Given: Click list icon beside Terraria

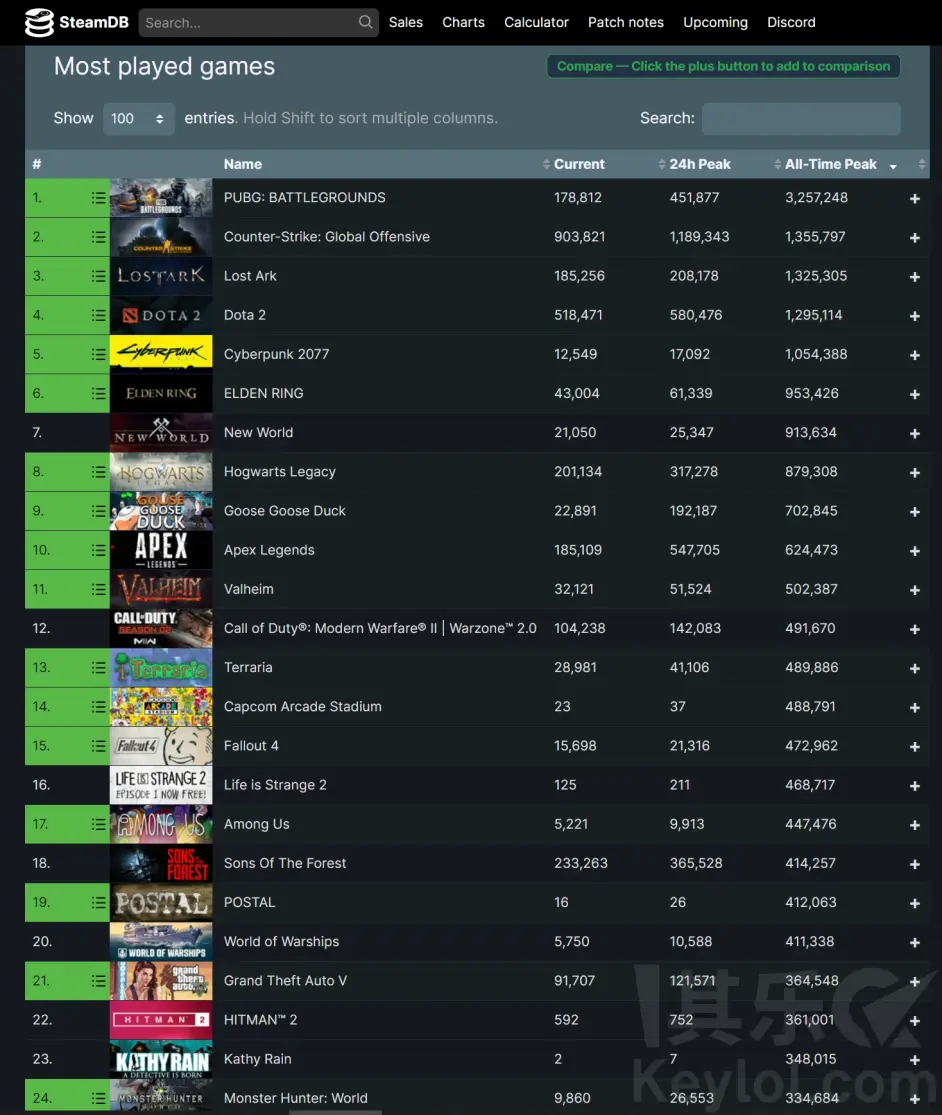Looking at the screenshot, I should coord(99,667).
